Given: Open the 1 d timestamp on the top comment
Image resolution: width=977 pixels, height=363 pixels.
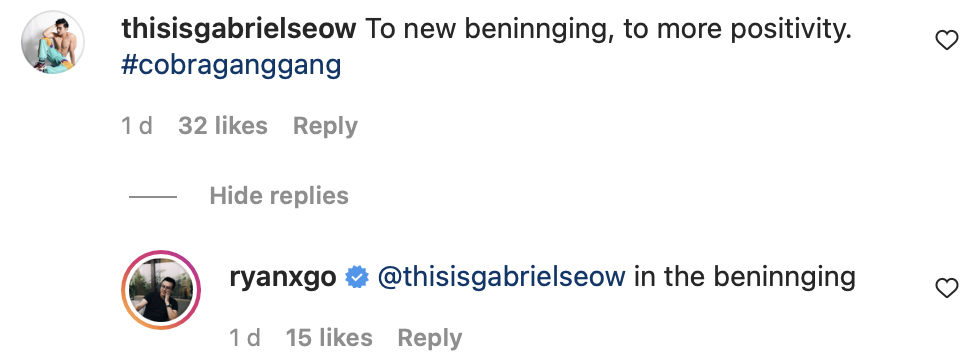Looking at the screenshot, I should click(x=136, y=126).
